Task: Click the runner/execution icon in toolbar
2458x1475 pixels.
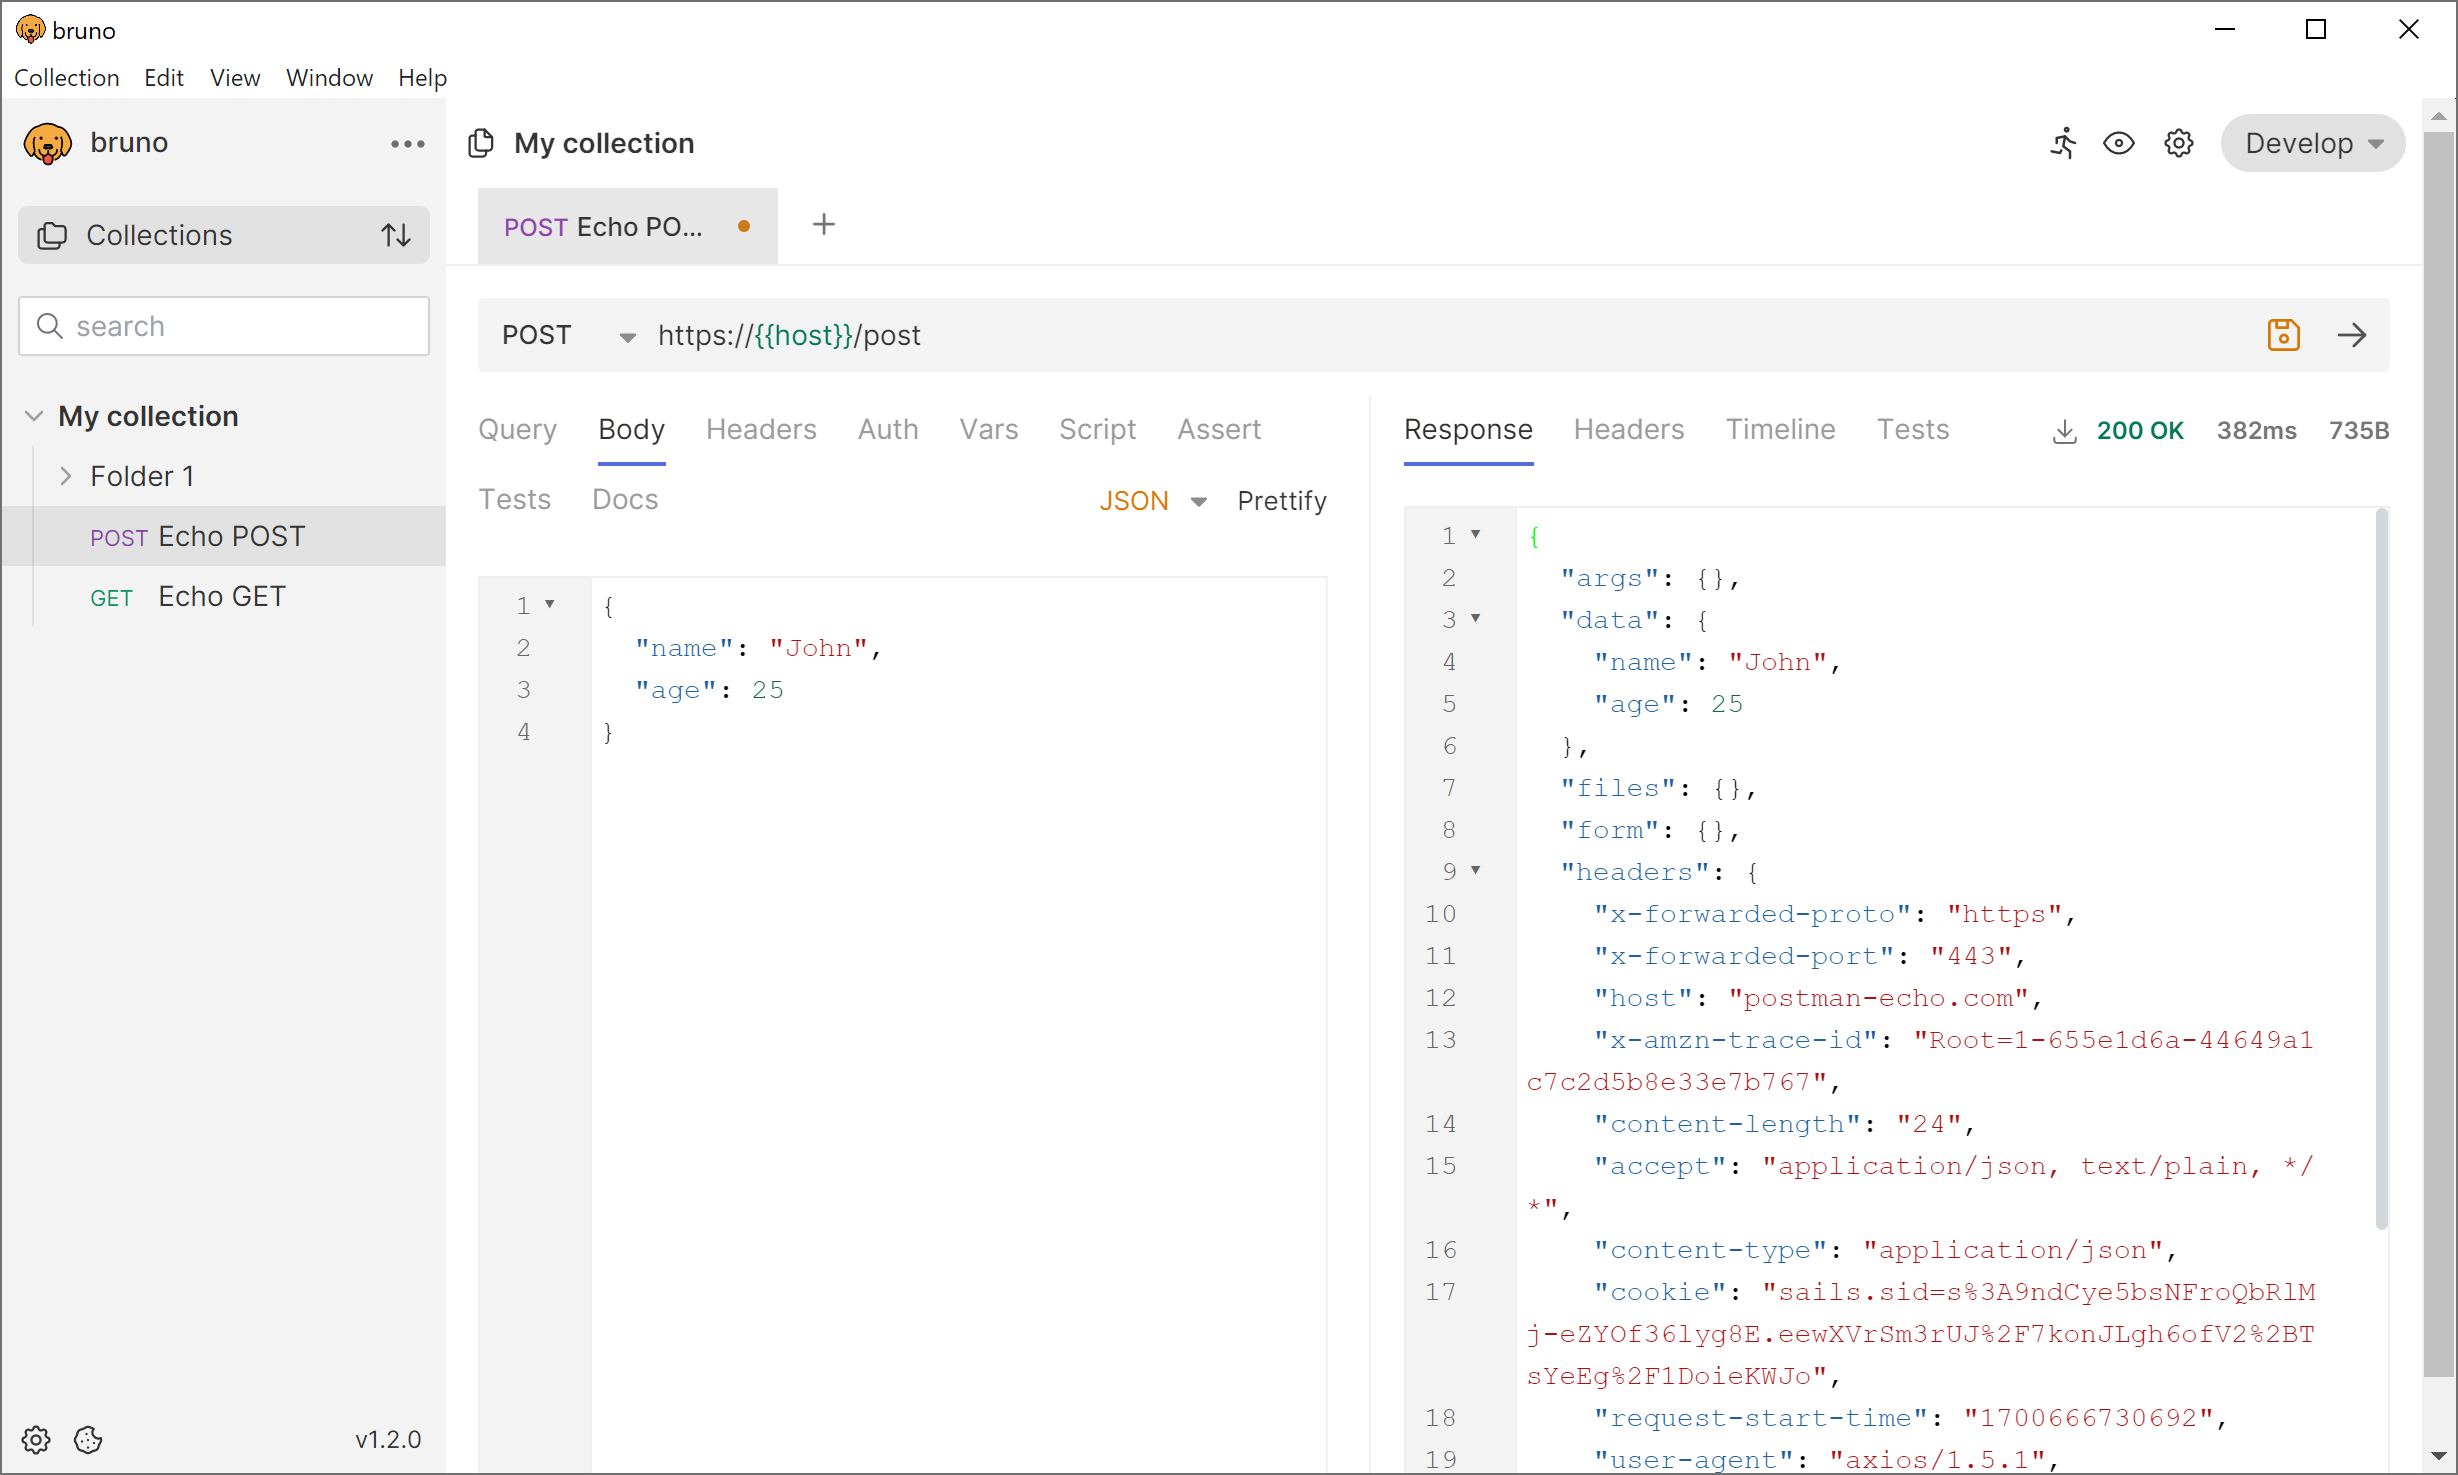Action: pyautogui.click(x=2063, y=144)
